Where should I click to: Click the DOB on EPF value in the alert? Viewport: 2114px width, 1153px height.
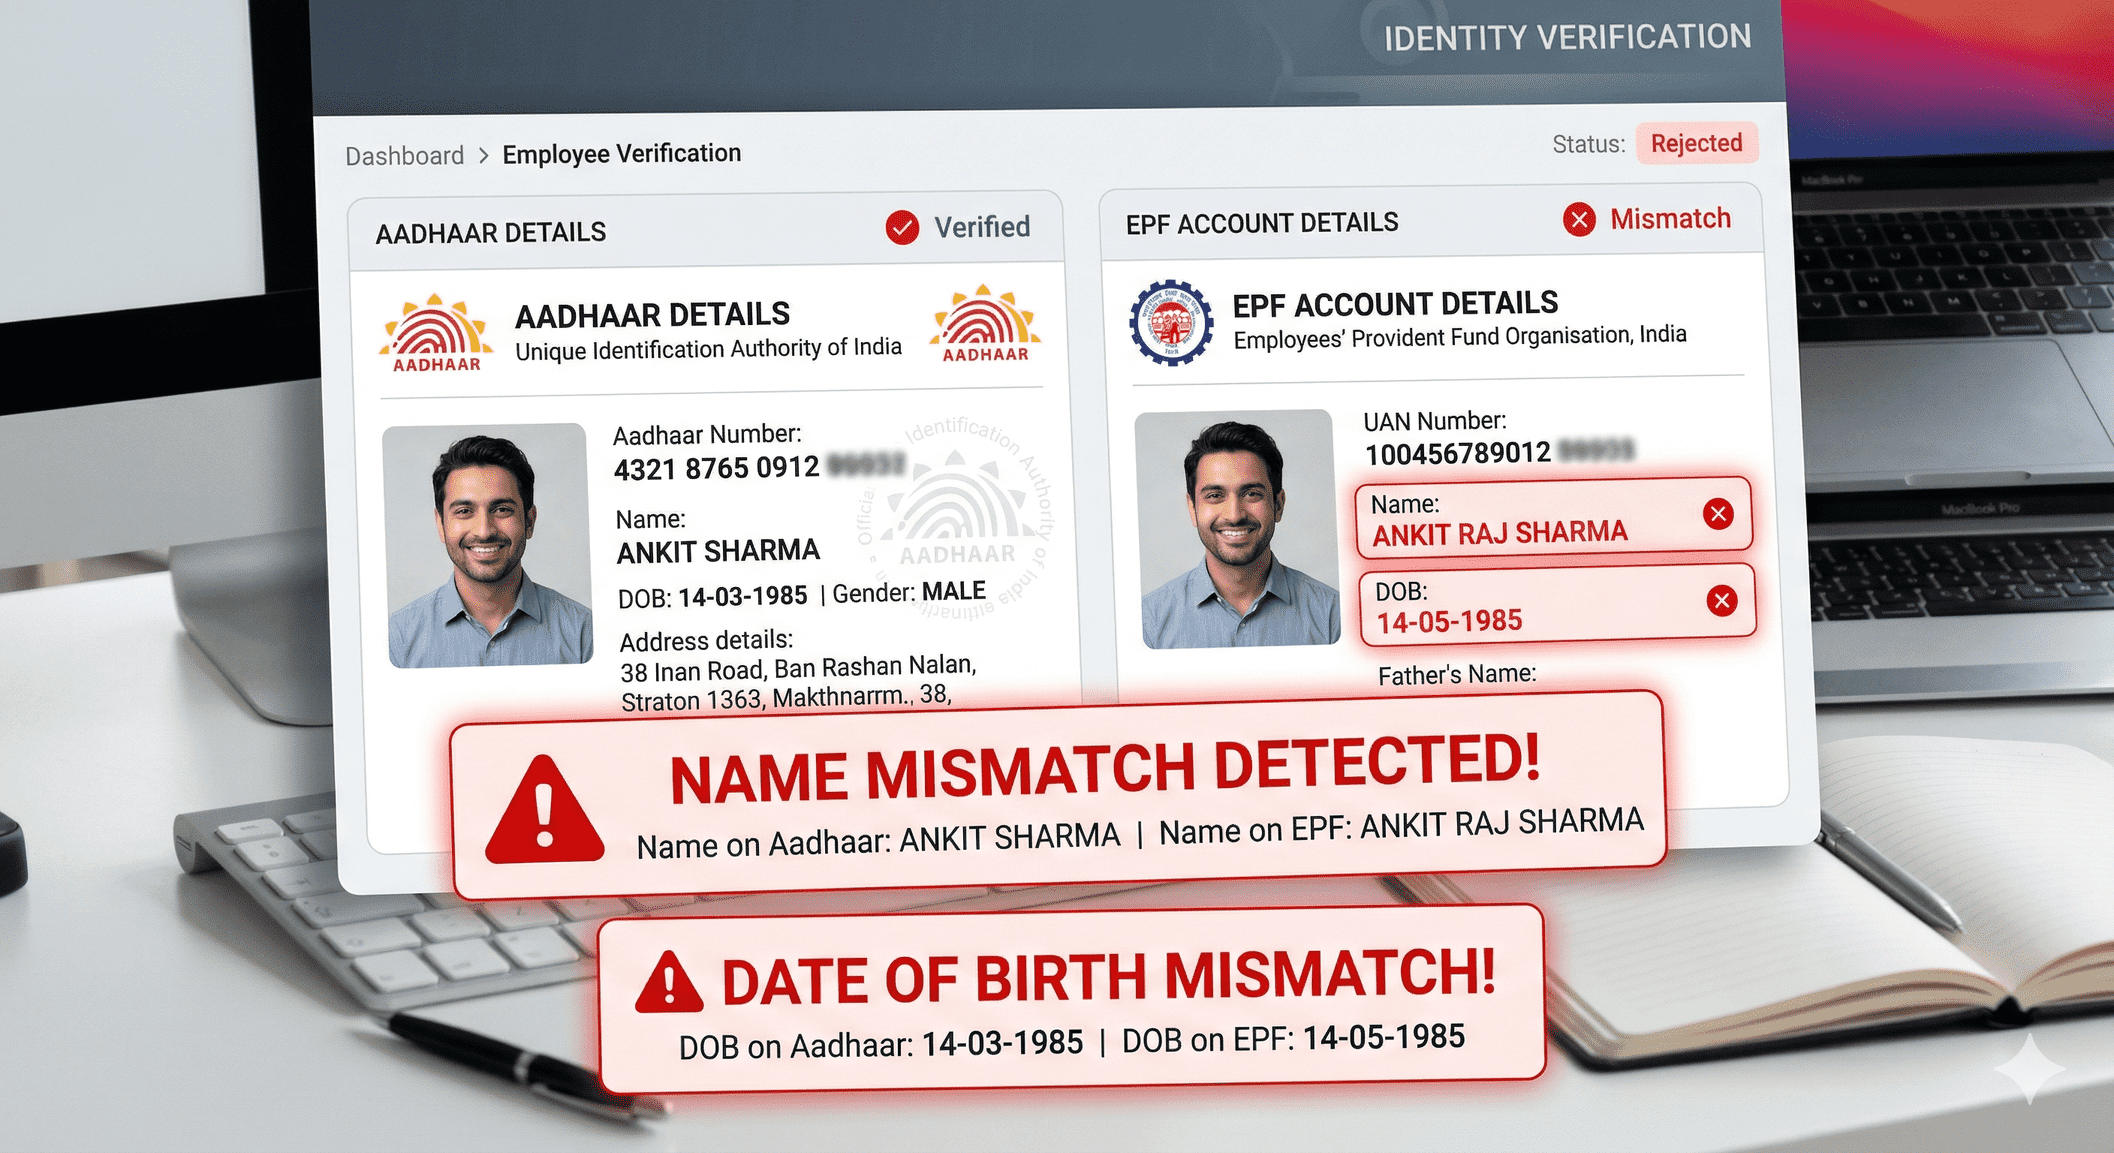(x=1384, y=1038)
